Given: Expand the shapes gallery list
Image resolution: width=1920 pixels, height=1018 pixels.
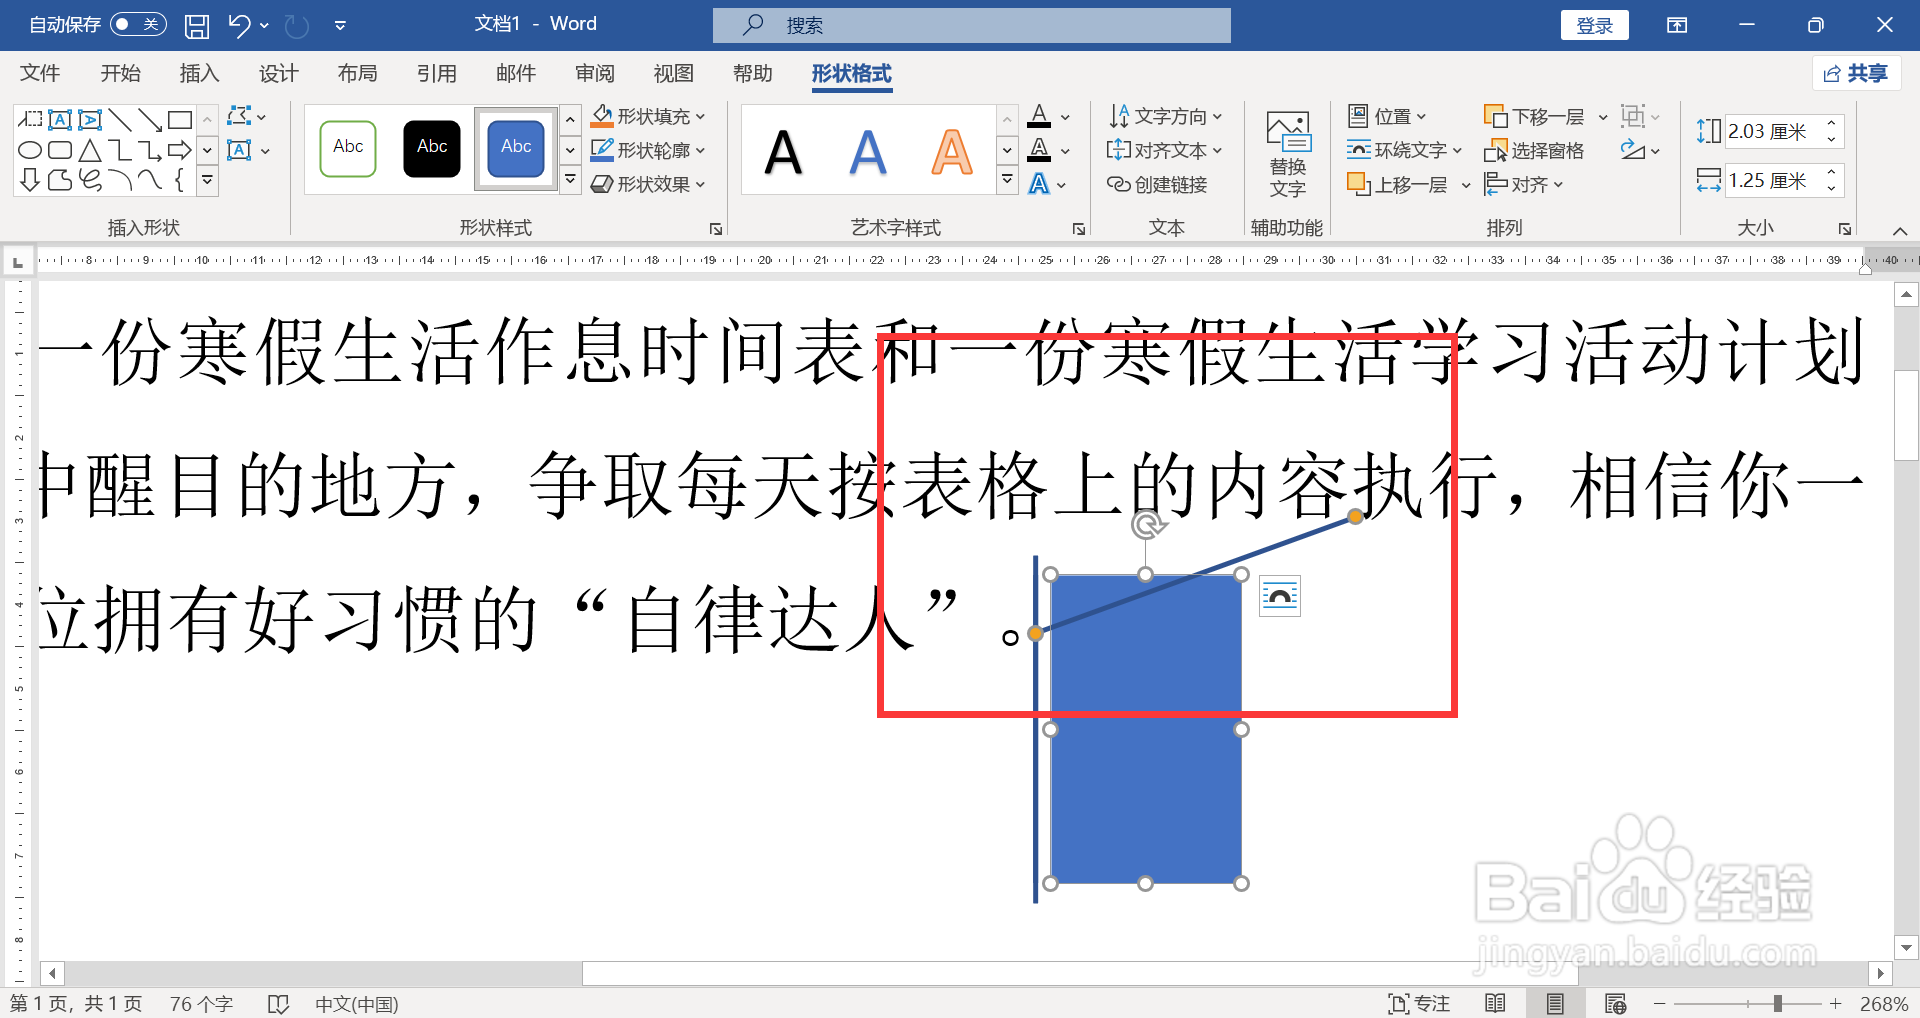Looking at the screenshot, I should click(x=207, y=181).
